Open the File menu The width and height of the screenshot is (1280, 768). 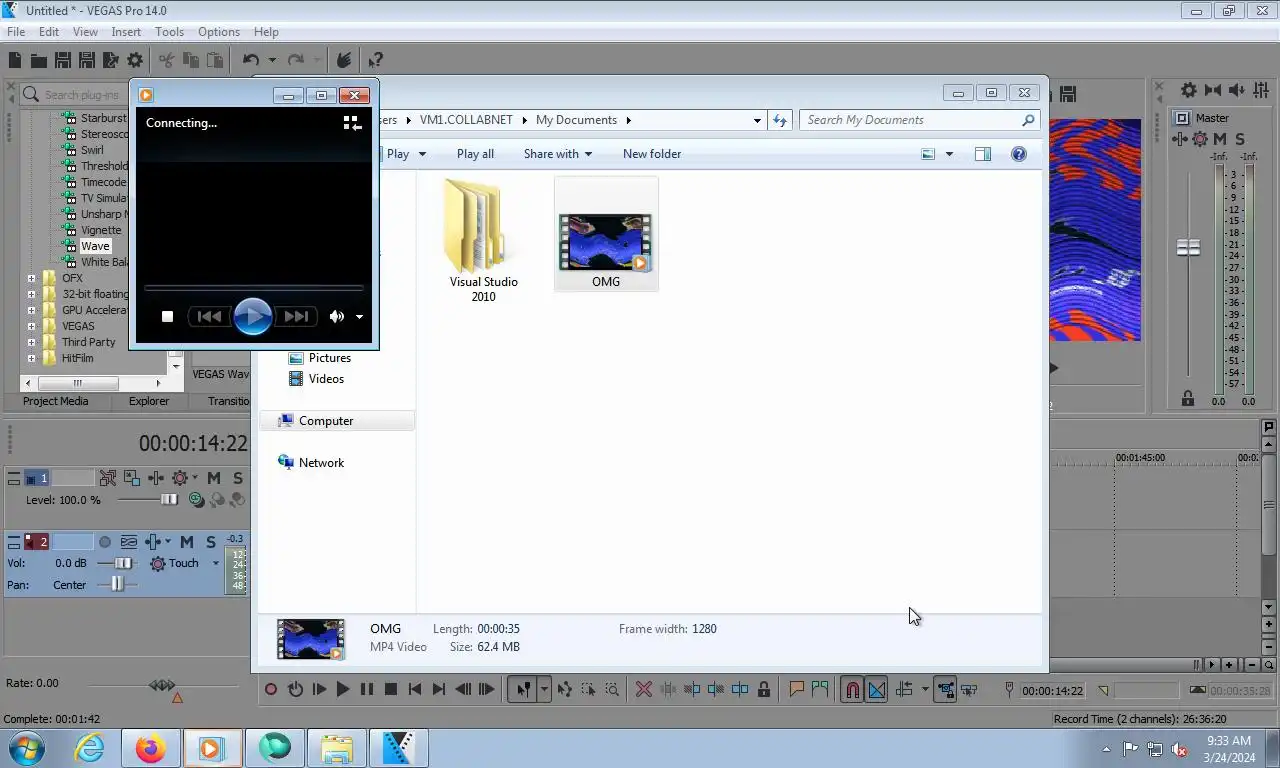point(16,32)
